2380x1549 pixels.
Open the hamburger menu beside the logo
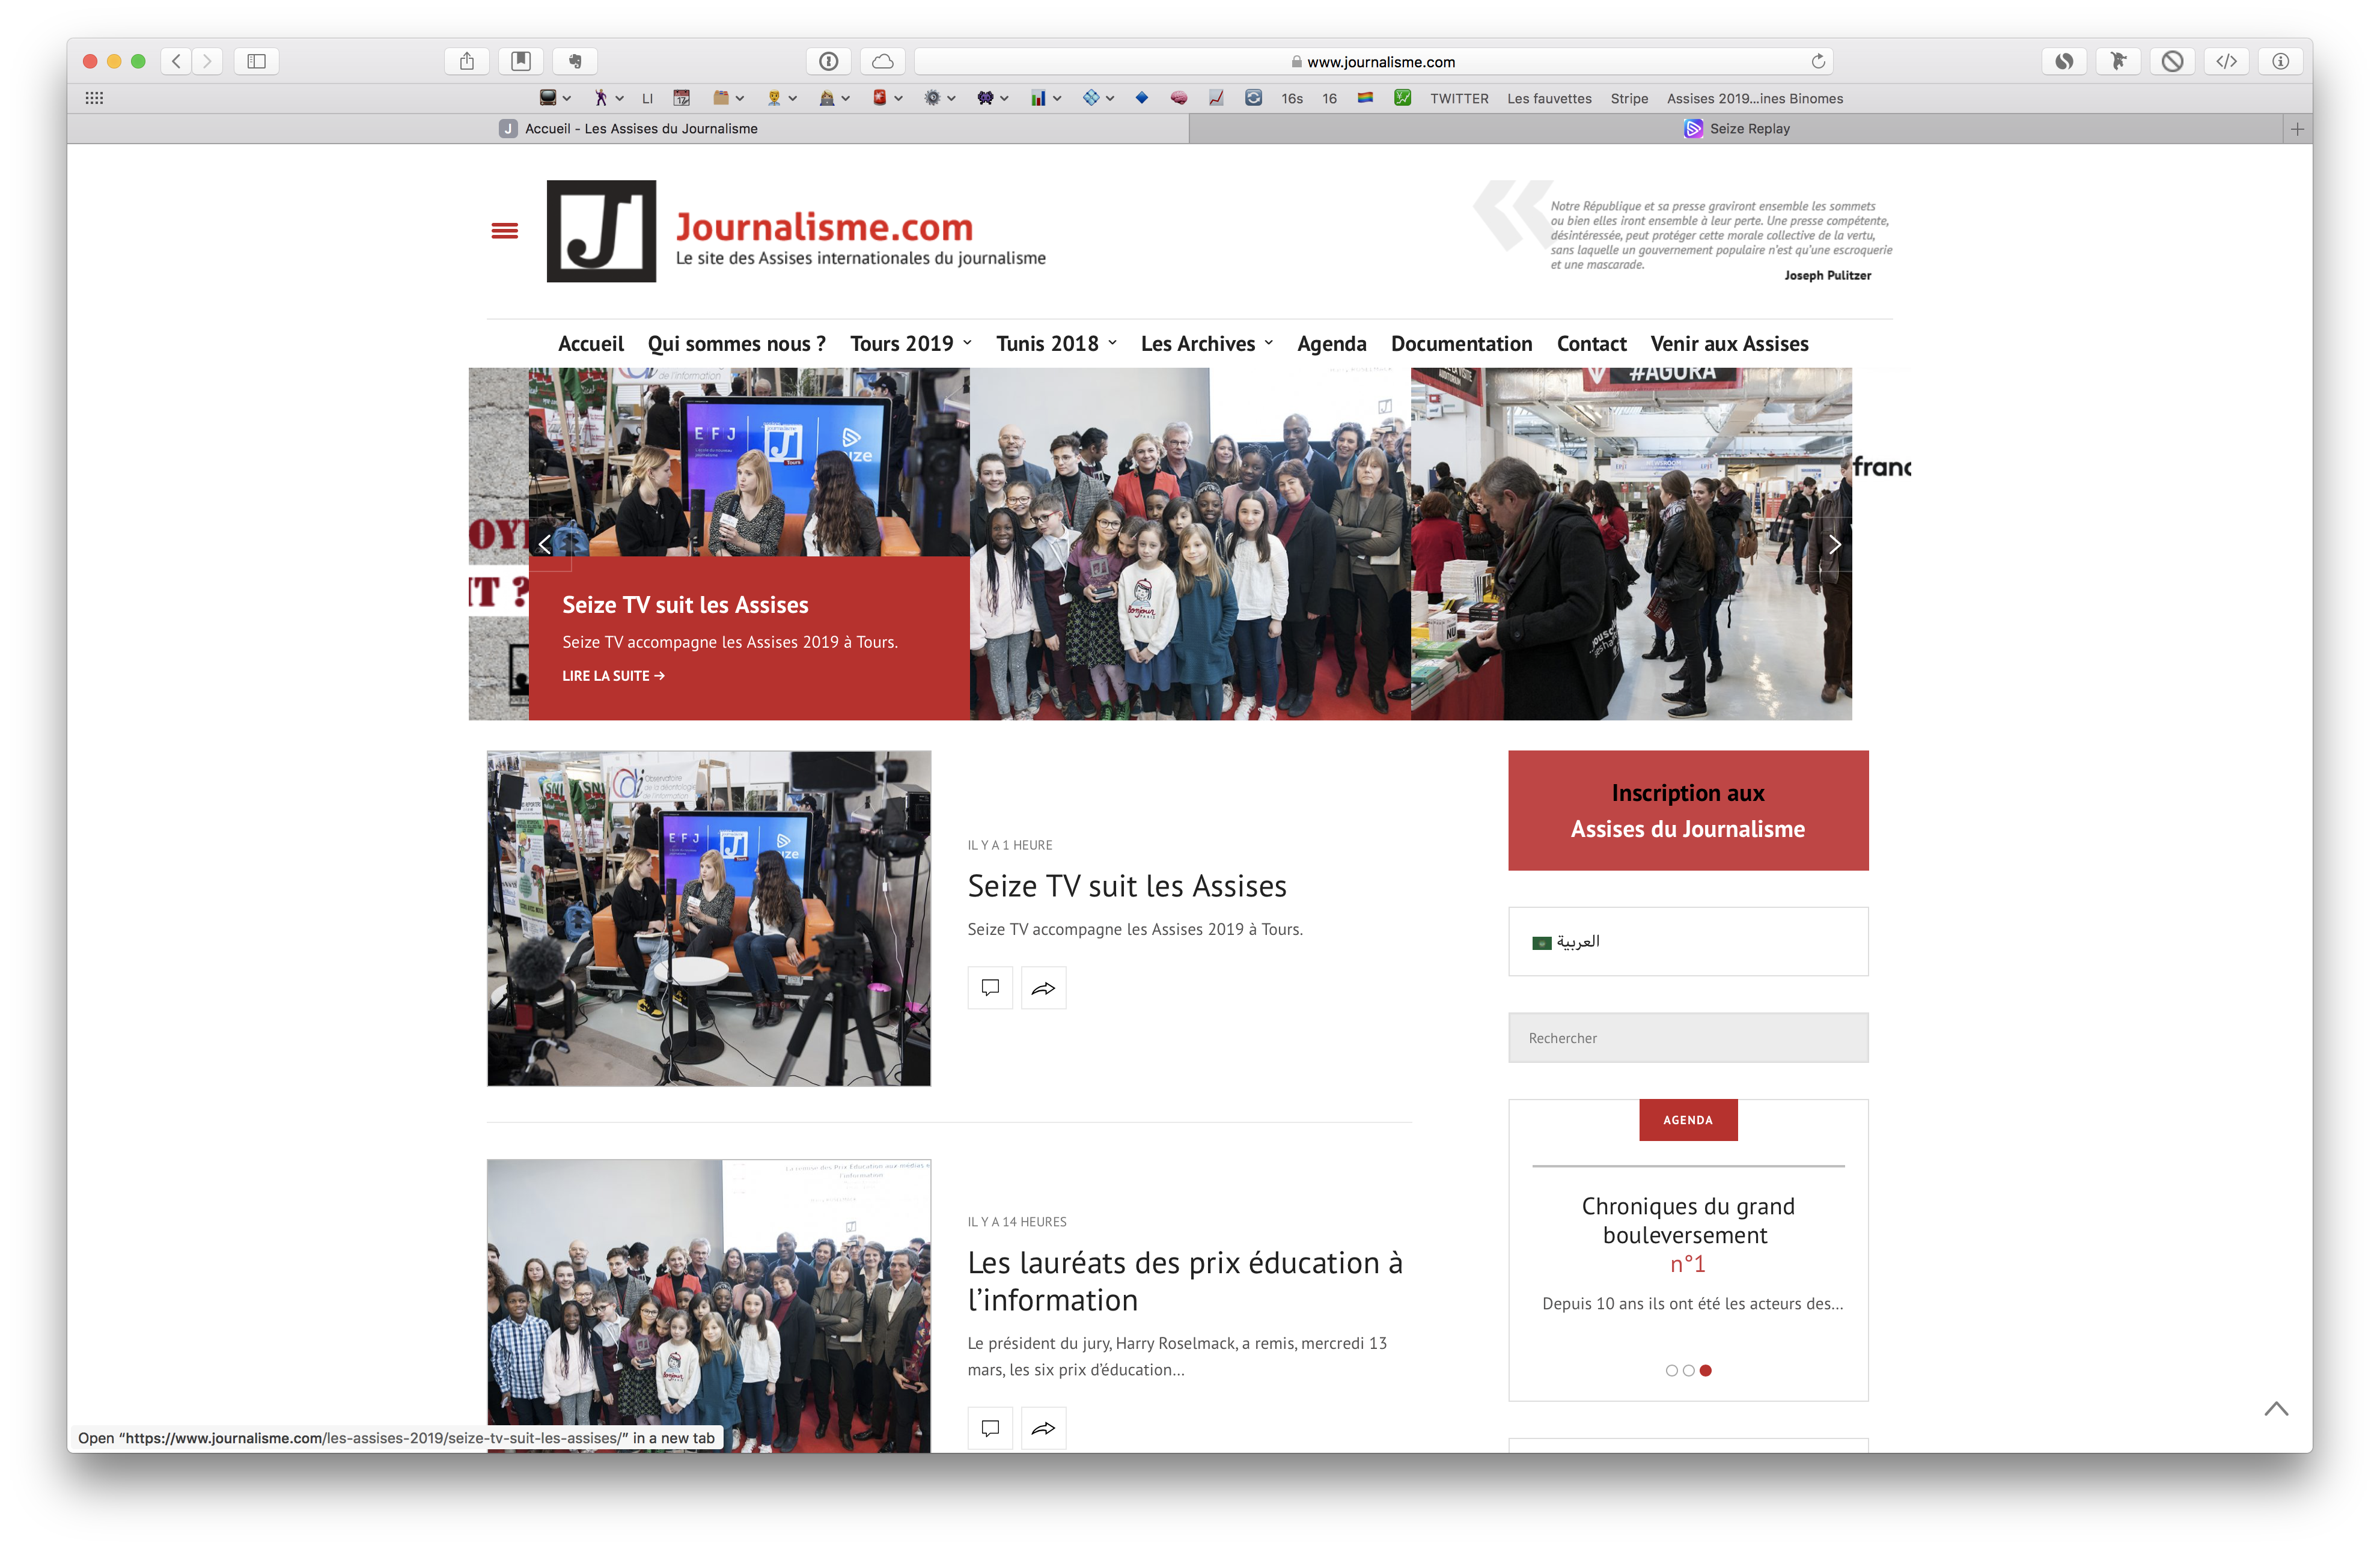click(505, 231)
